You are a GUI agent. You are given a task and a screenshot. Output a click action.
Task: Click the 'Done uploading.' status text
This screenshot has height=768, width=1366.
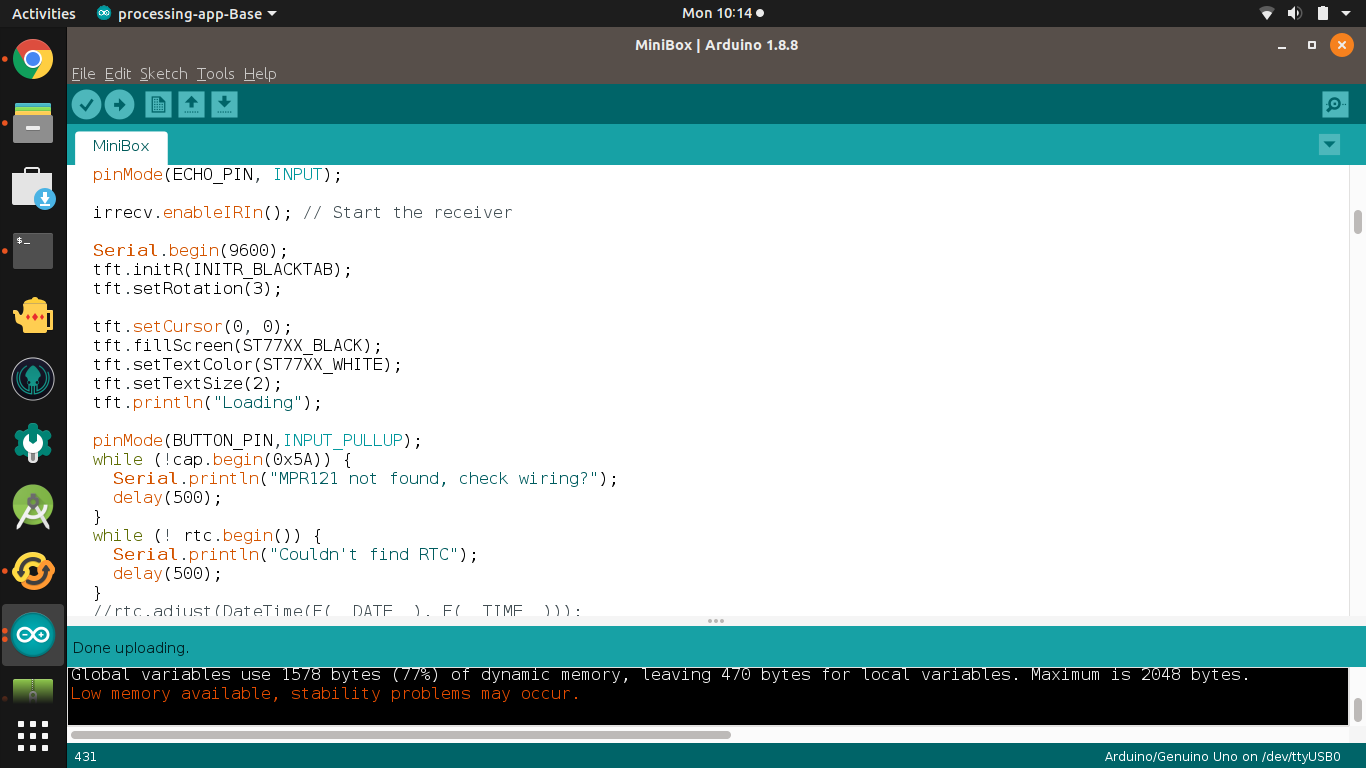click(131, 648)
